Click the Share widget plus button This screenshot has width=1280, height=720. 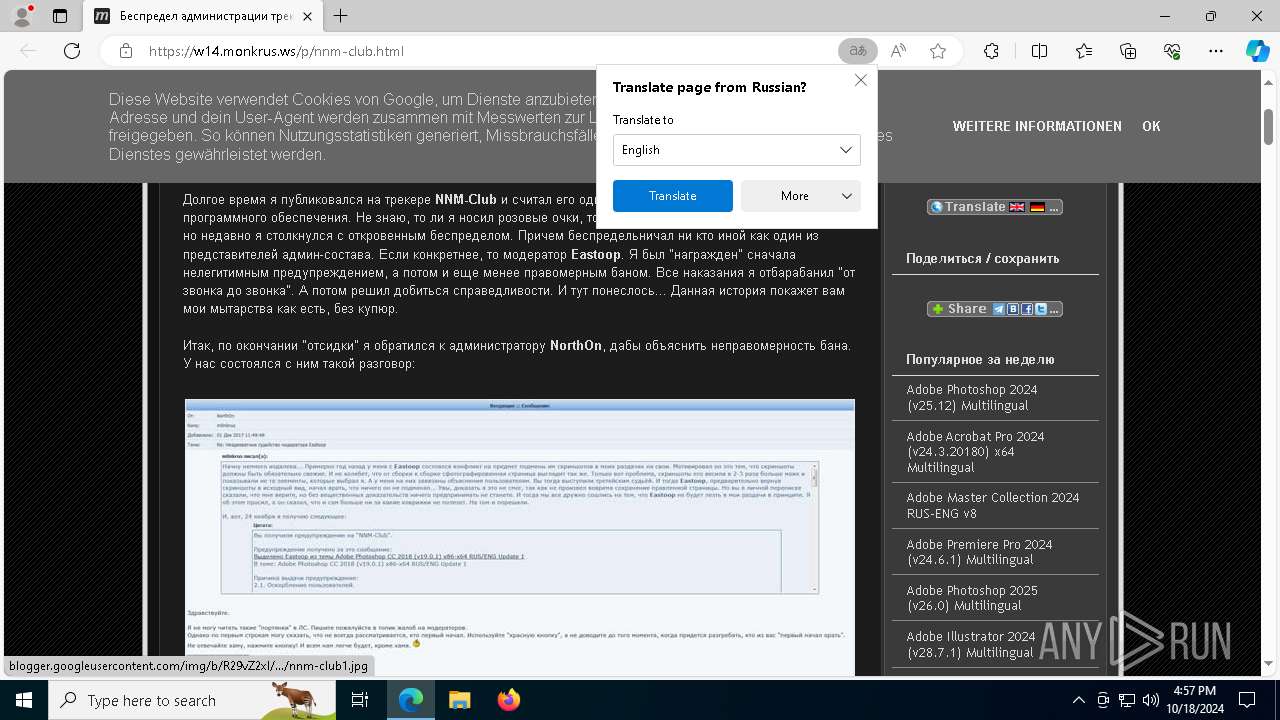(938, 309)
